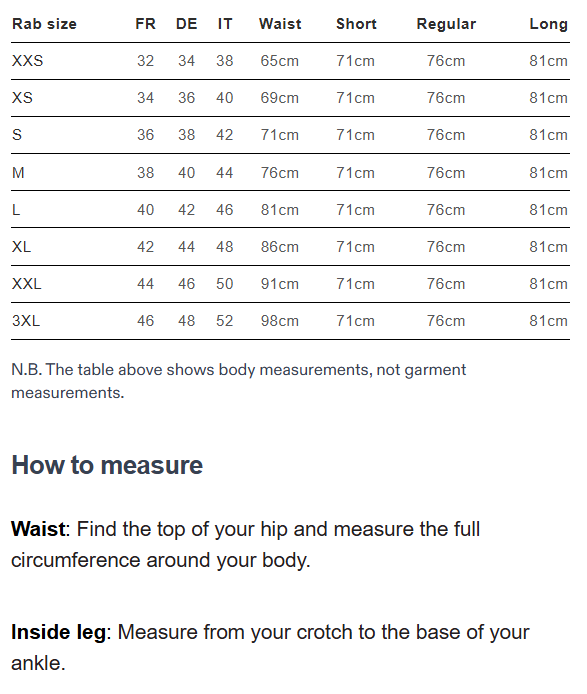Click the 81cm Long value for L
This screenshot has height=694, width=587.
[548, 209]
